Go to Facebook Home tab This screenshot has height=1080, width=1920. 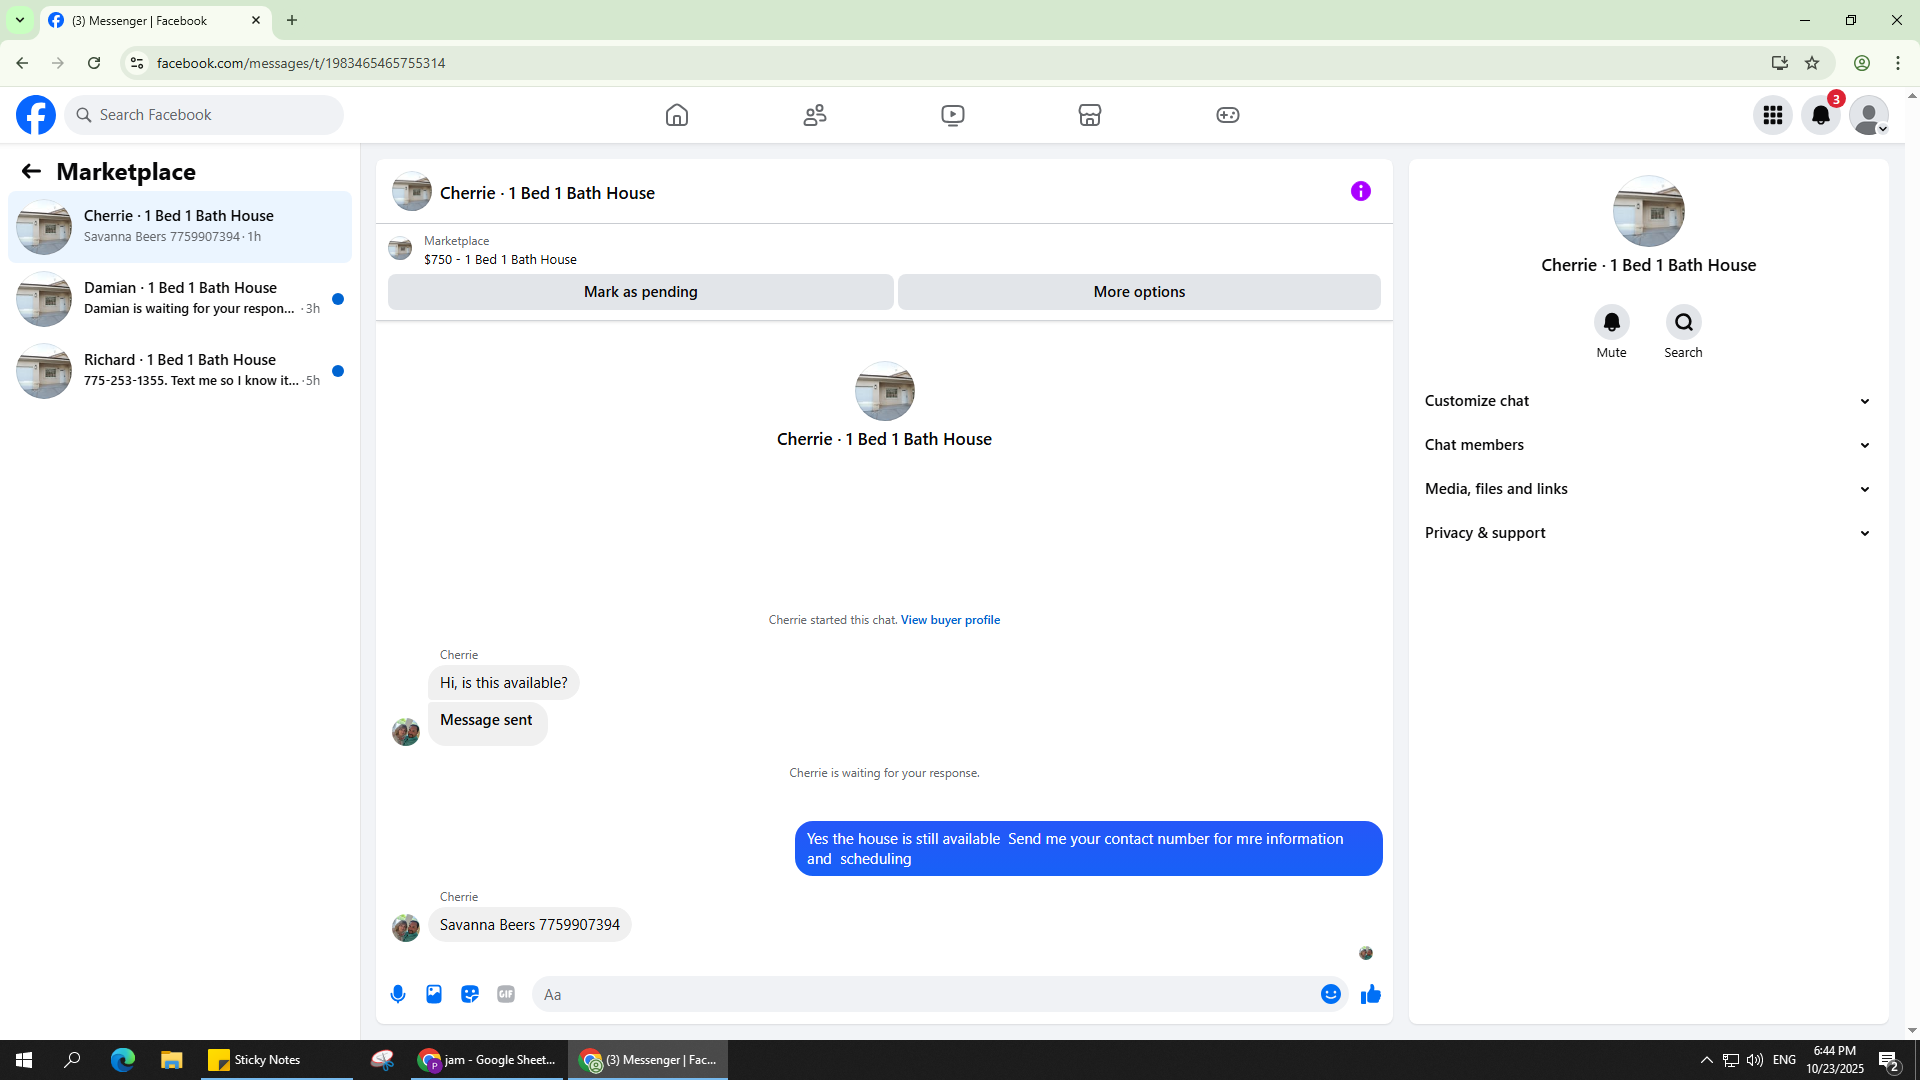(x=677, y=115)
